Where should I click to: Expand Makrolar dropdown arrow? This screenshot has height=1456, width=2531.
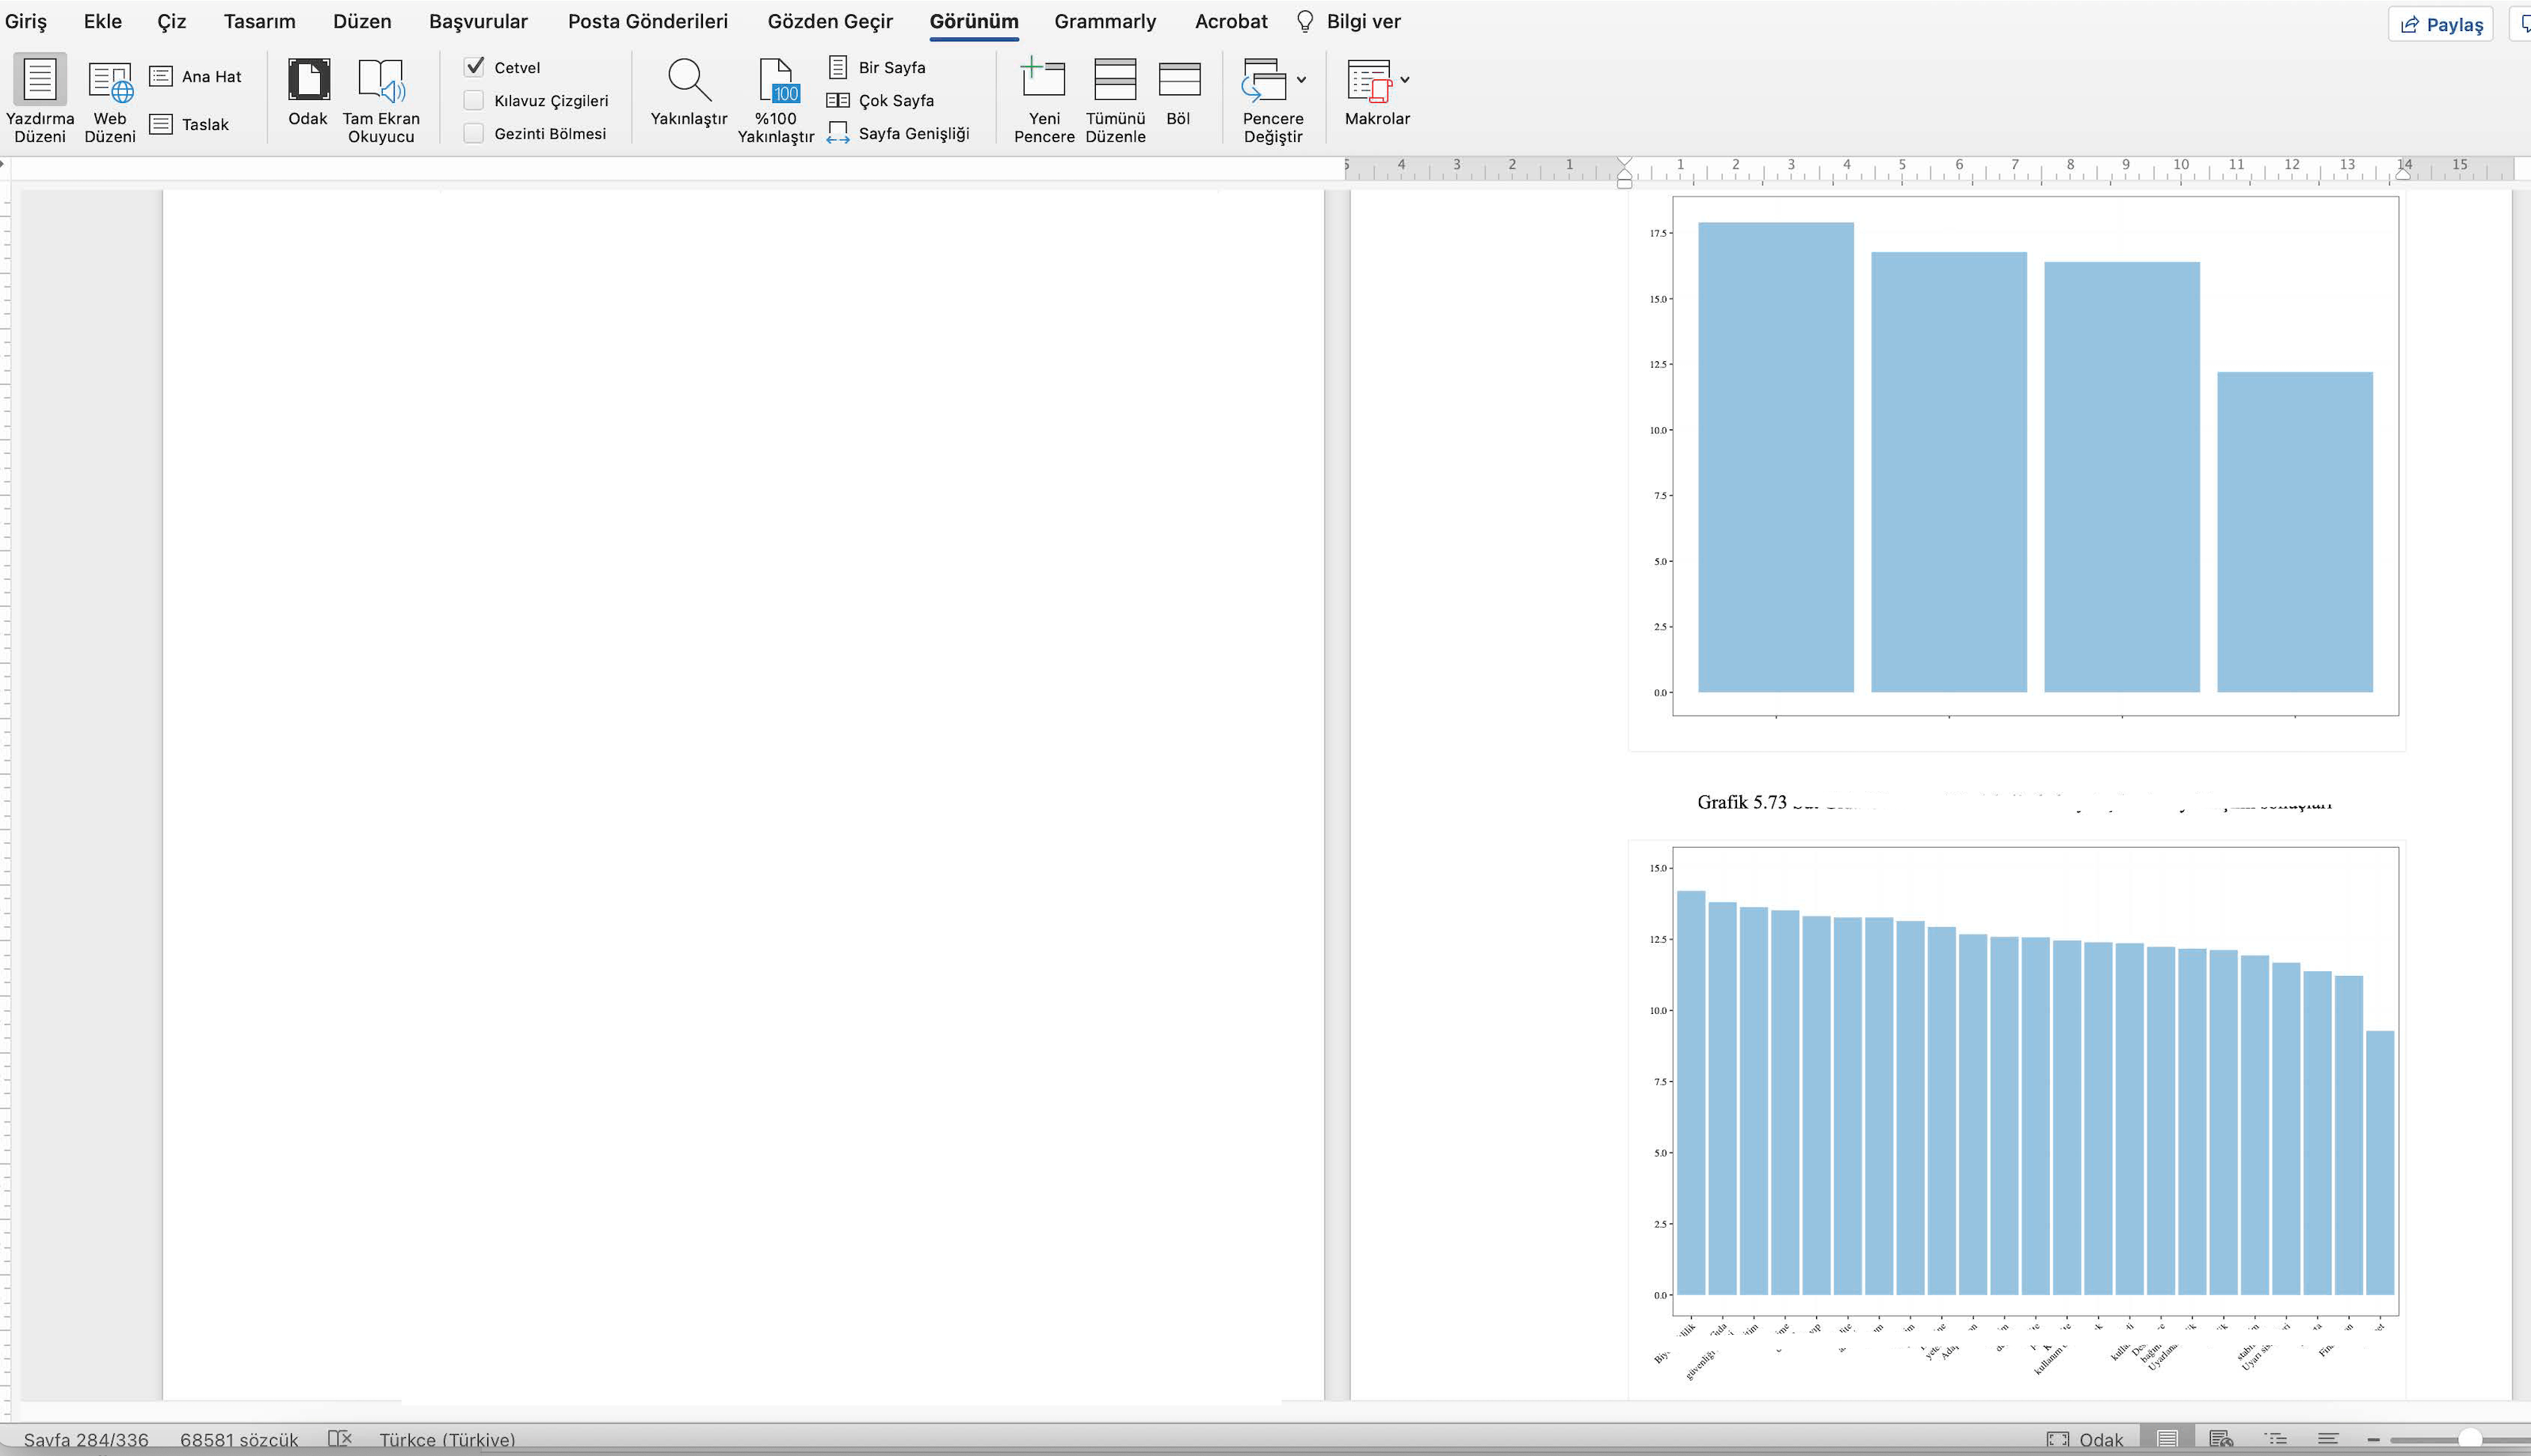tap(1405, 79)
